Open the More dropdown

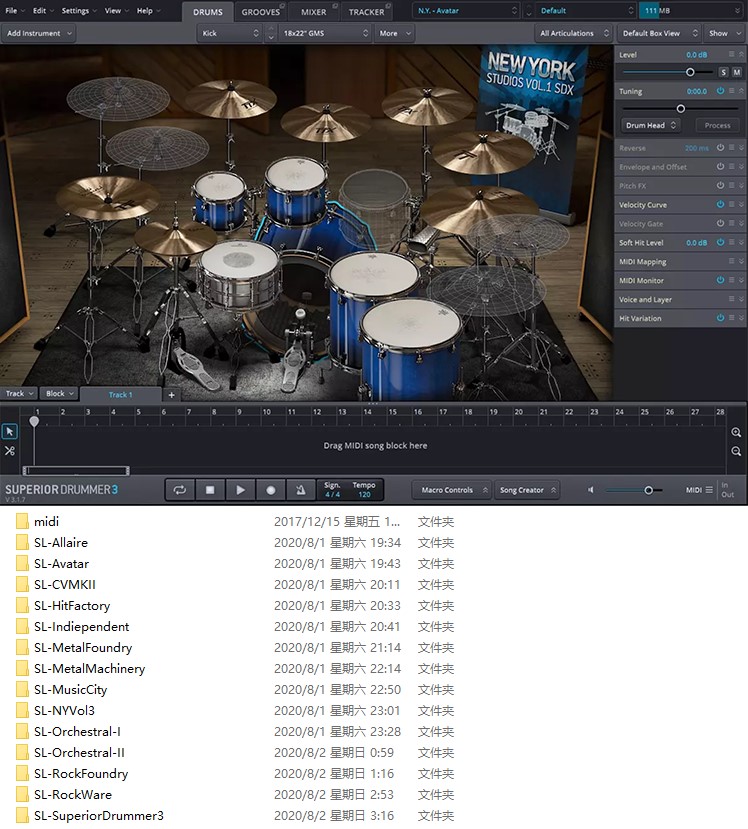click(x=394, y=33)
